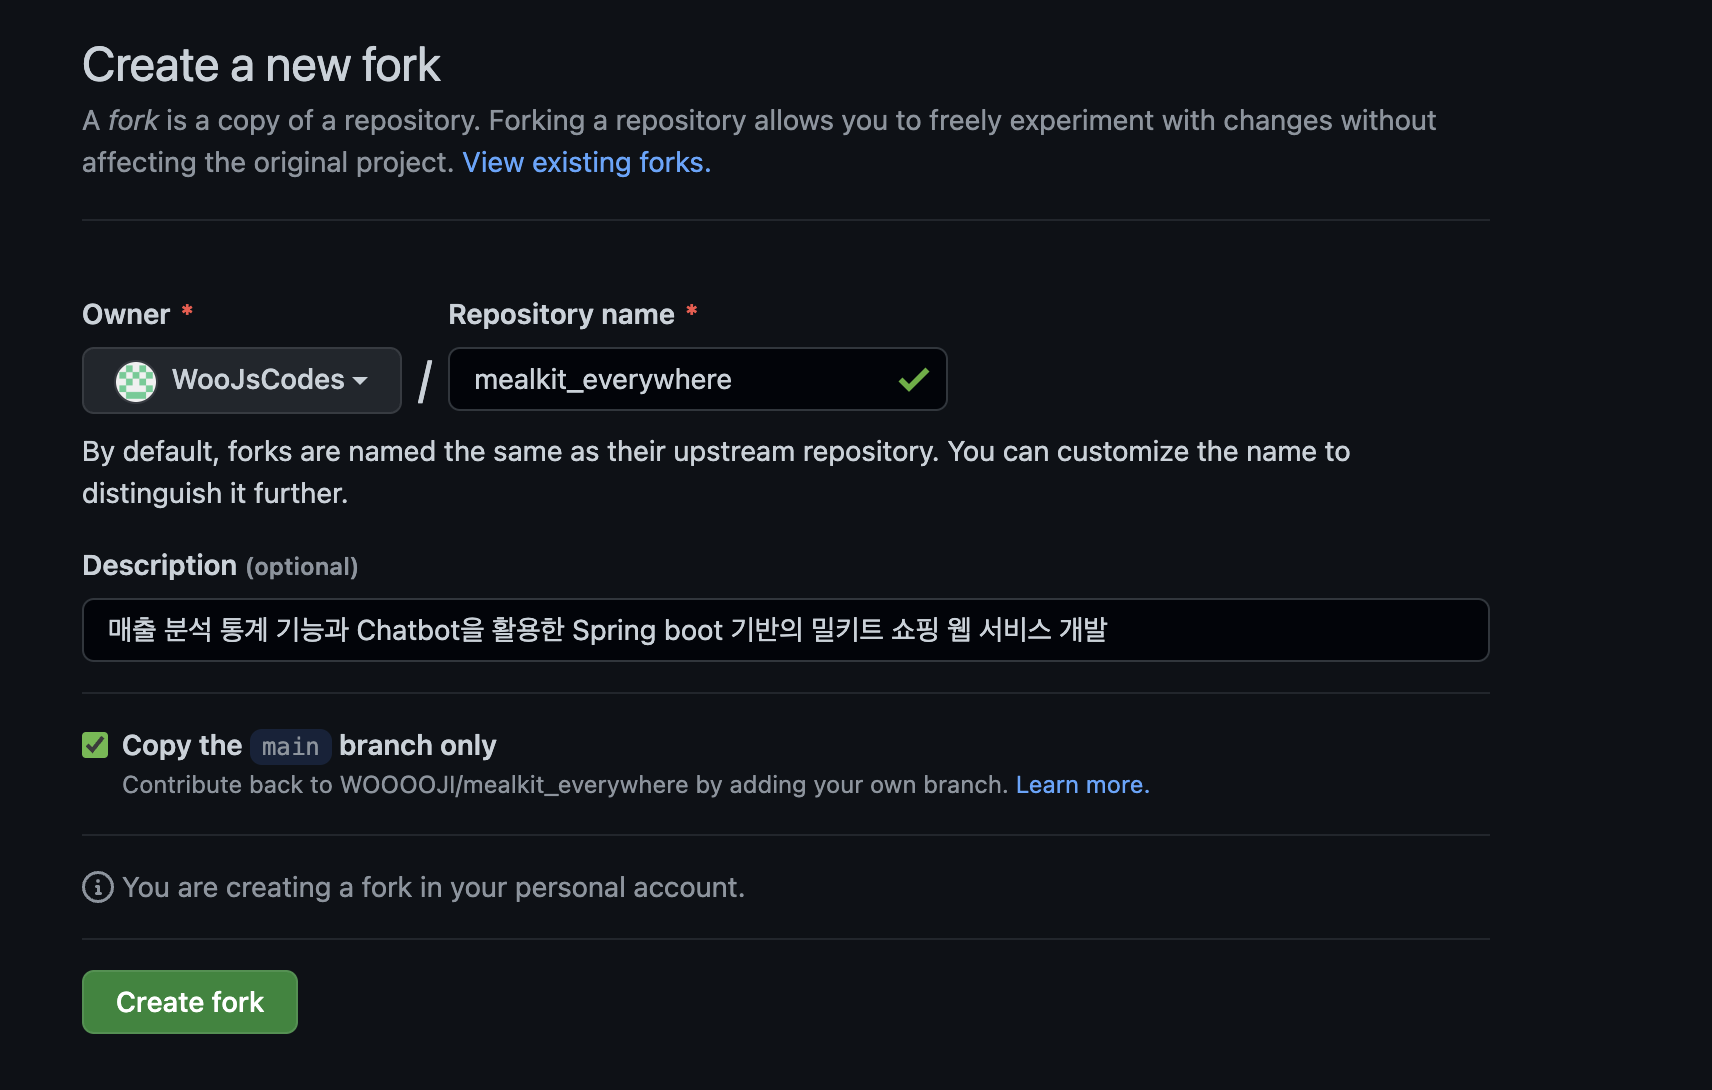Open the Learn more link
This screenshot has height=1090, width=1712.
coord(1083,785)
